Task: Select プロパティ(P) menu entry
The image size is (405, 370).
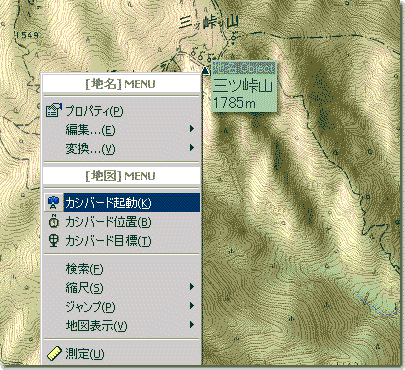Action: (x=122, y=111)
